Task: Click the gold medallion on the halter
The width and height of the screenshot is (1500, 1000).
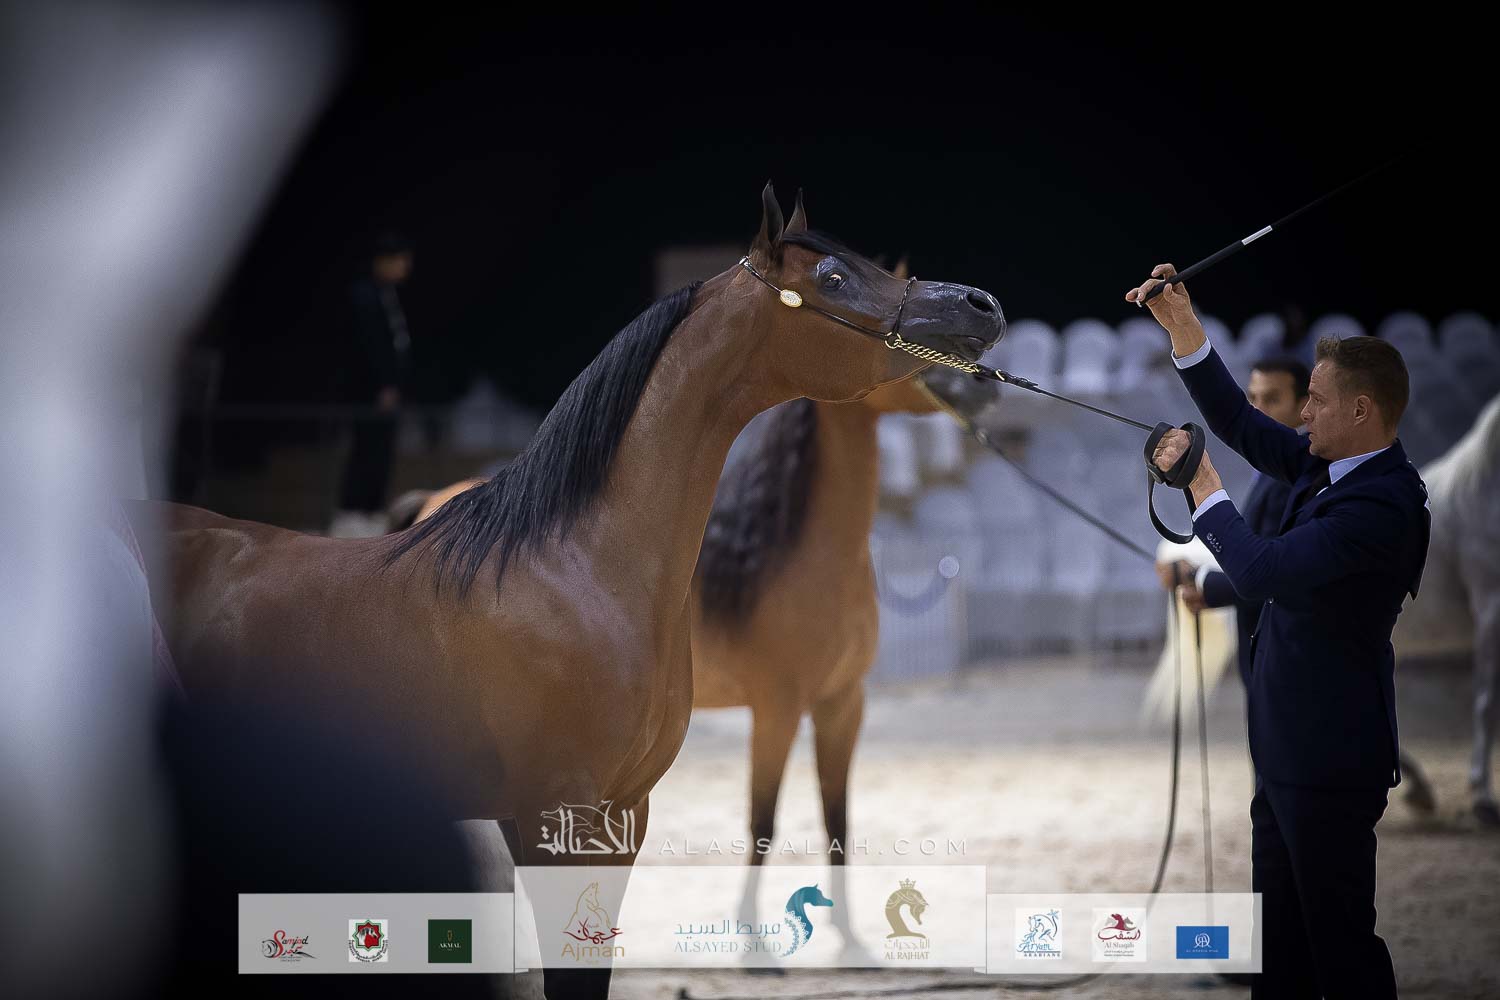Action: point(793,297)
